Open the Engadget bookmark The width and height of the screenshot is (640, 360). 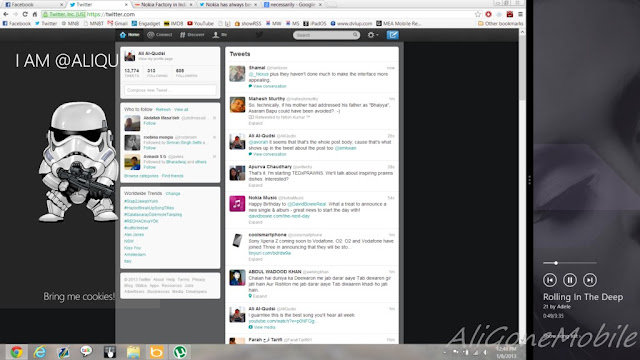pyautogui.click(x=146, y=24)
